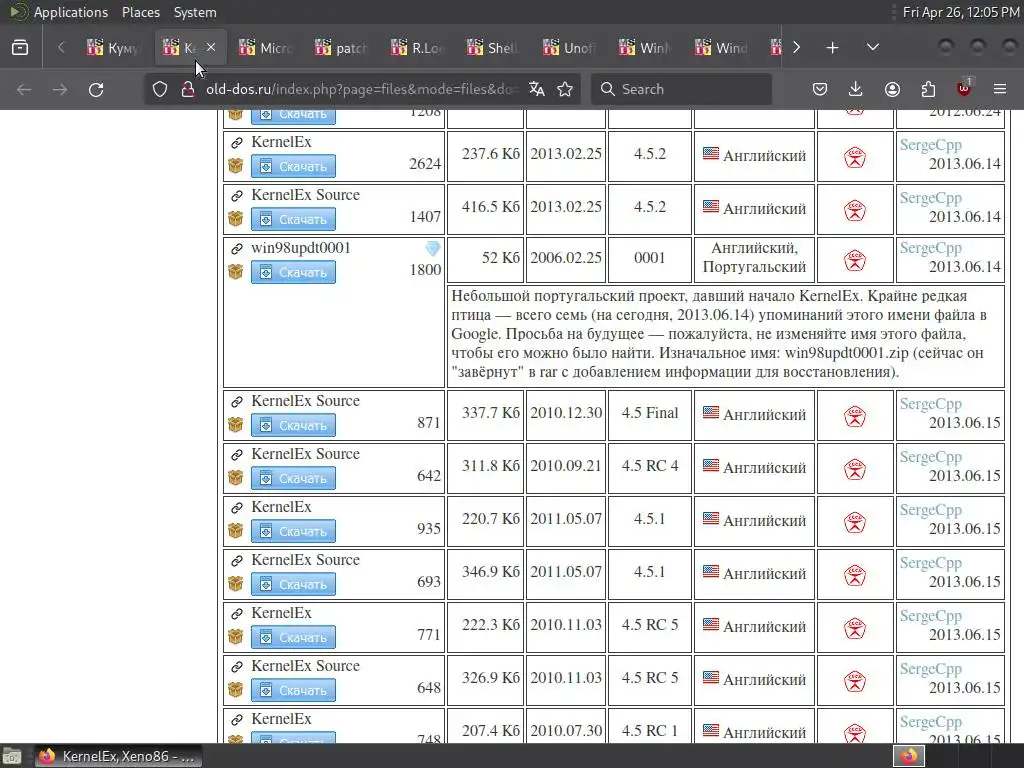Click the link icon beside KernelEx 4.5.1
Image resolution: width=1024 pixels, height=768 pixels.
click(237, 507)
